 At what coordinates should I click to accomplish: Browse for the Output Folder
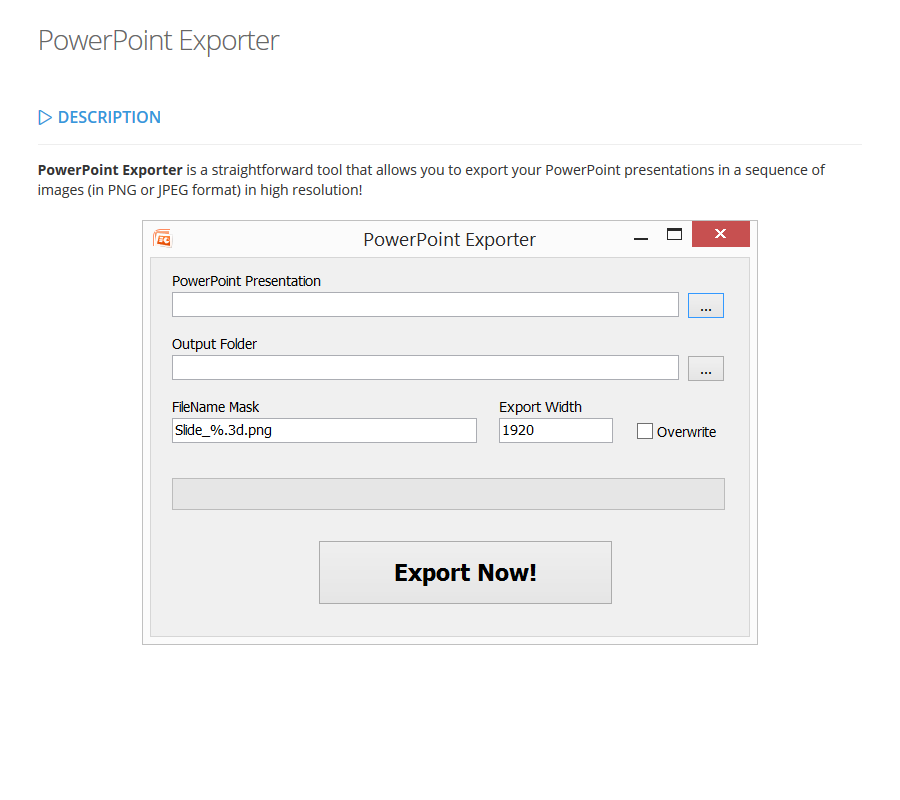click(705, 368)
